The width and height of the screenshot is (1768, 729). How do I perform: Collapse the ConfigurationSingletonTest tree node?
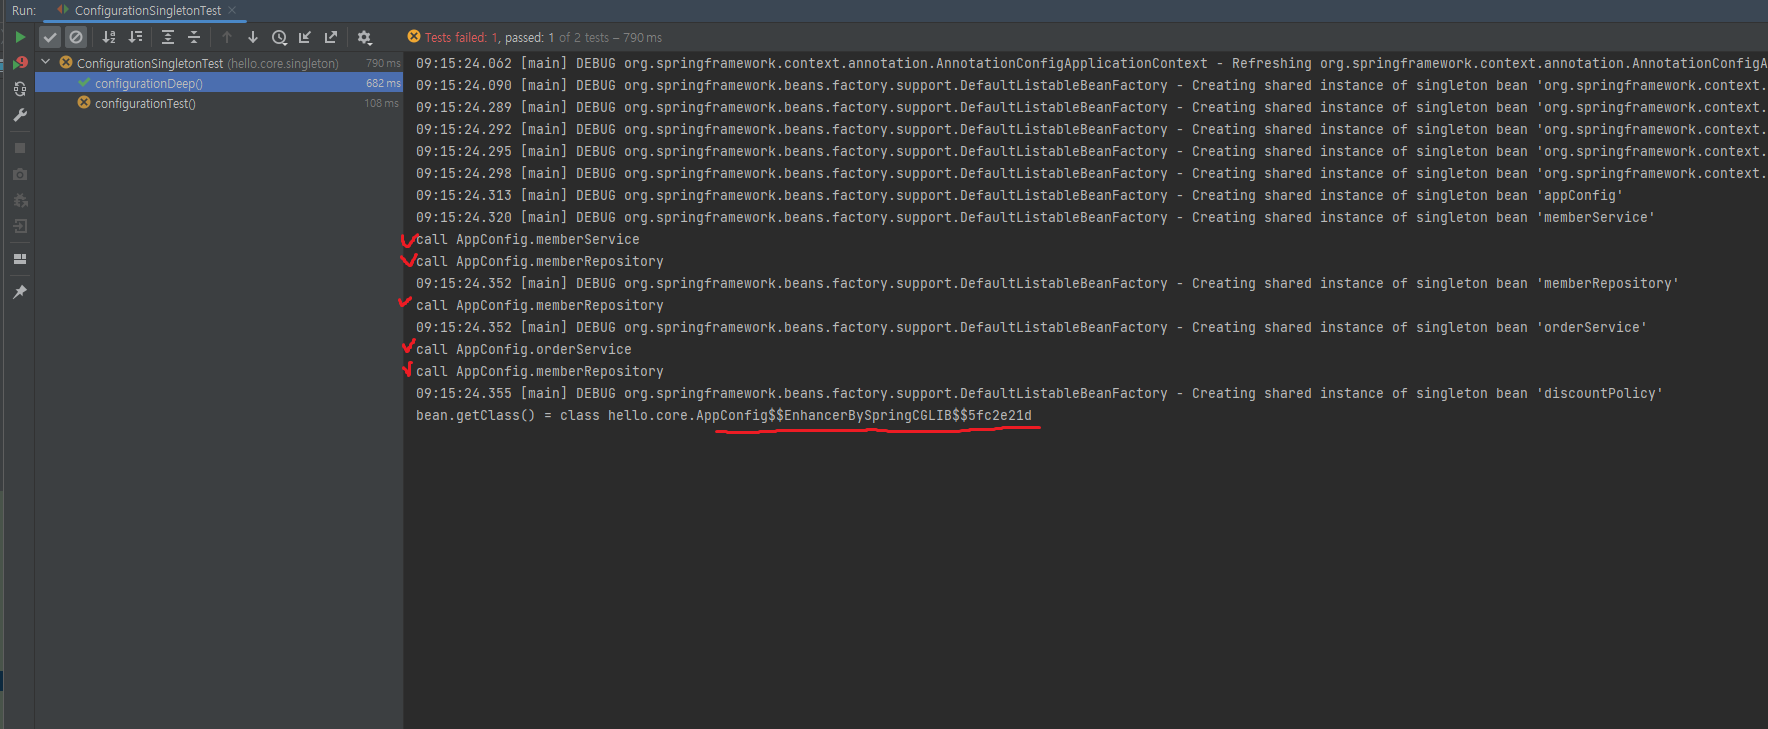pos(45,62)
